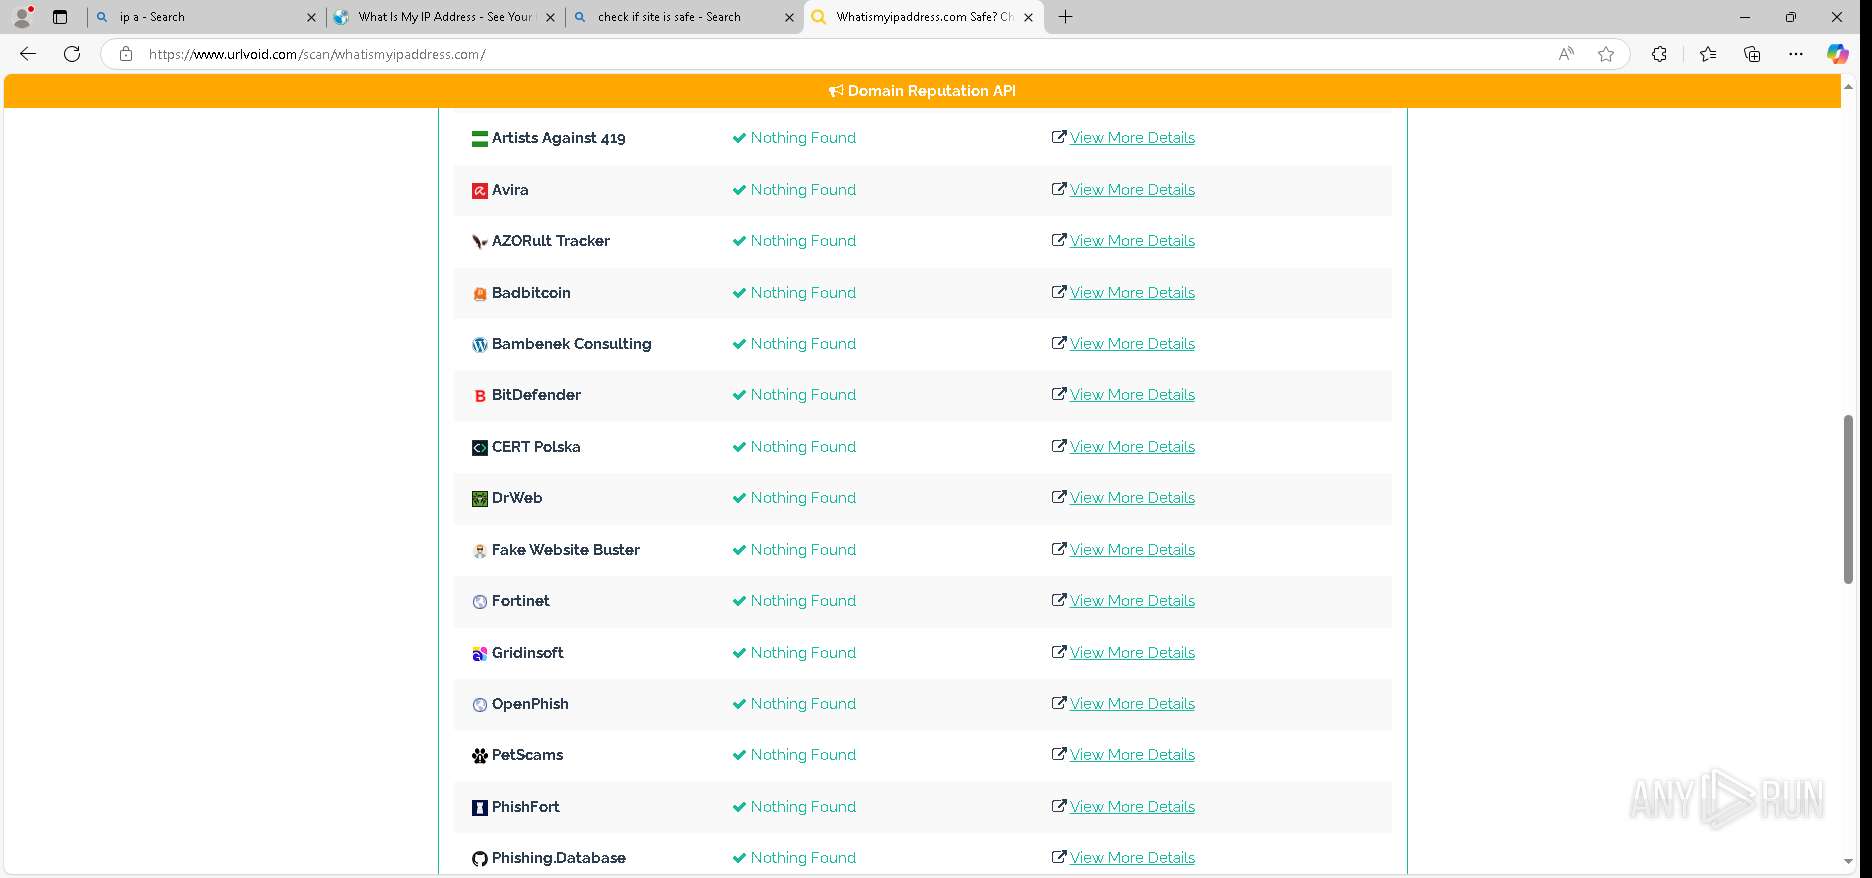Open View More Details for Bambenek Consulting
1872x878 pixels.
[x=1132, y=344]
